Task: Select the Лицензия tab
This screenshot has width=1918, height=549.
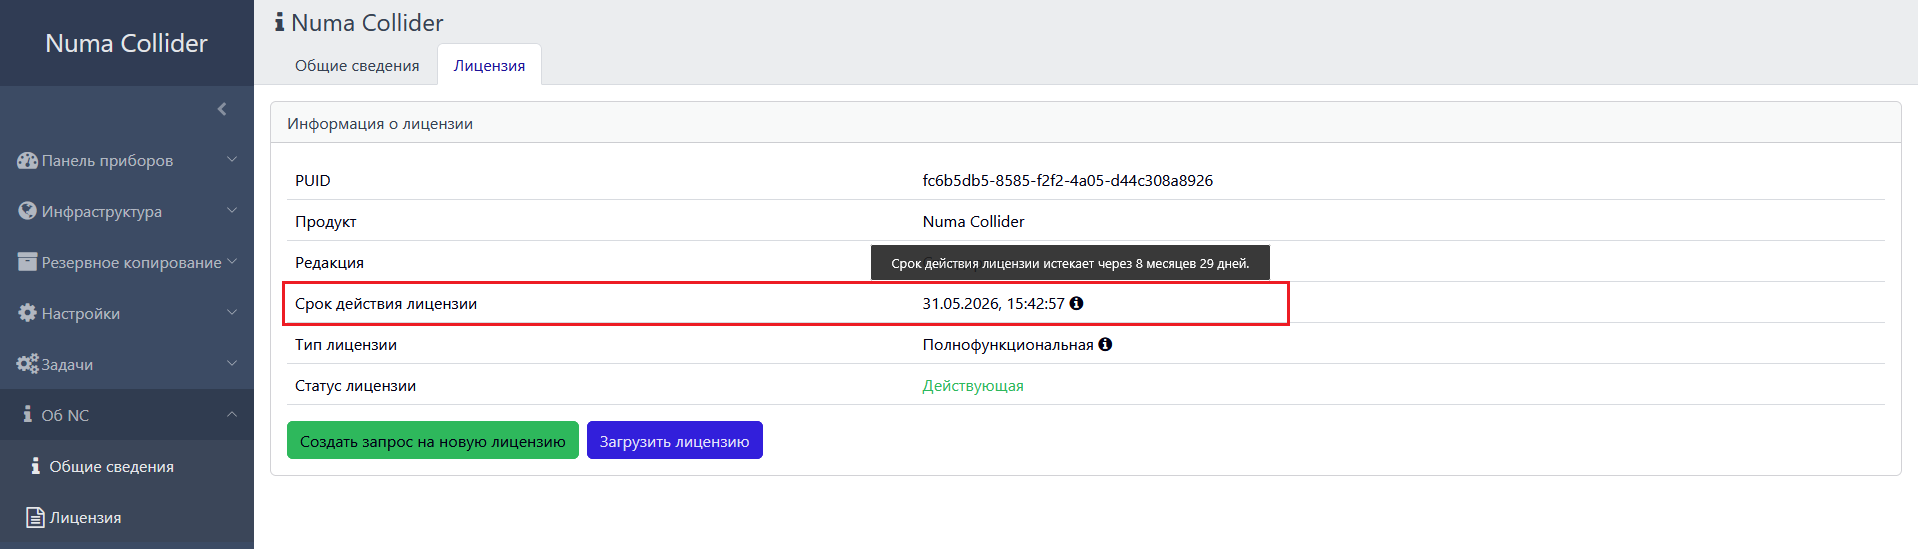Action: click(x=489, y=65)
